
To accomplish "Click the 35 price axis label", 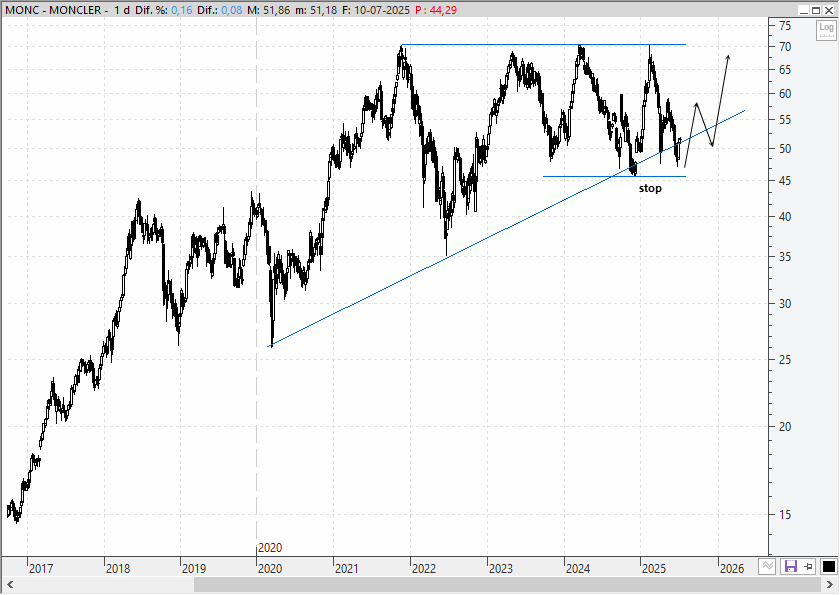I will (x=785, y=257).
